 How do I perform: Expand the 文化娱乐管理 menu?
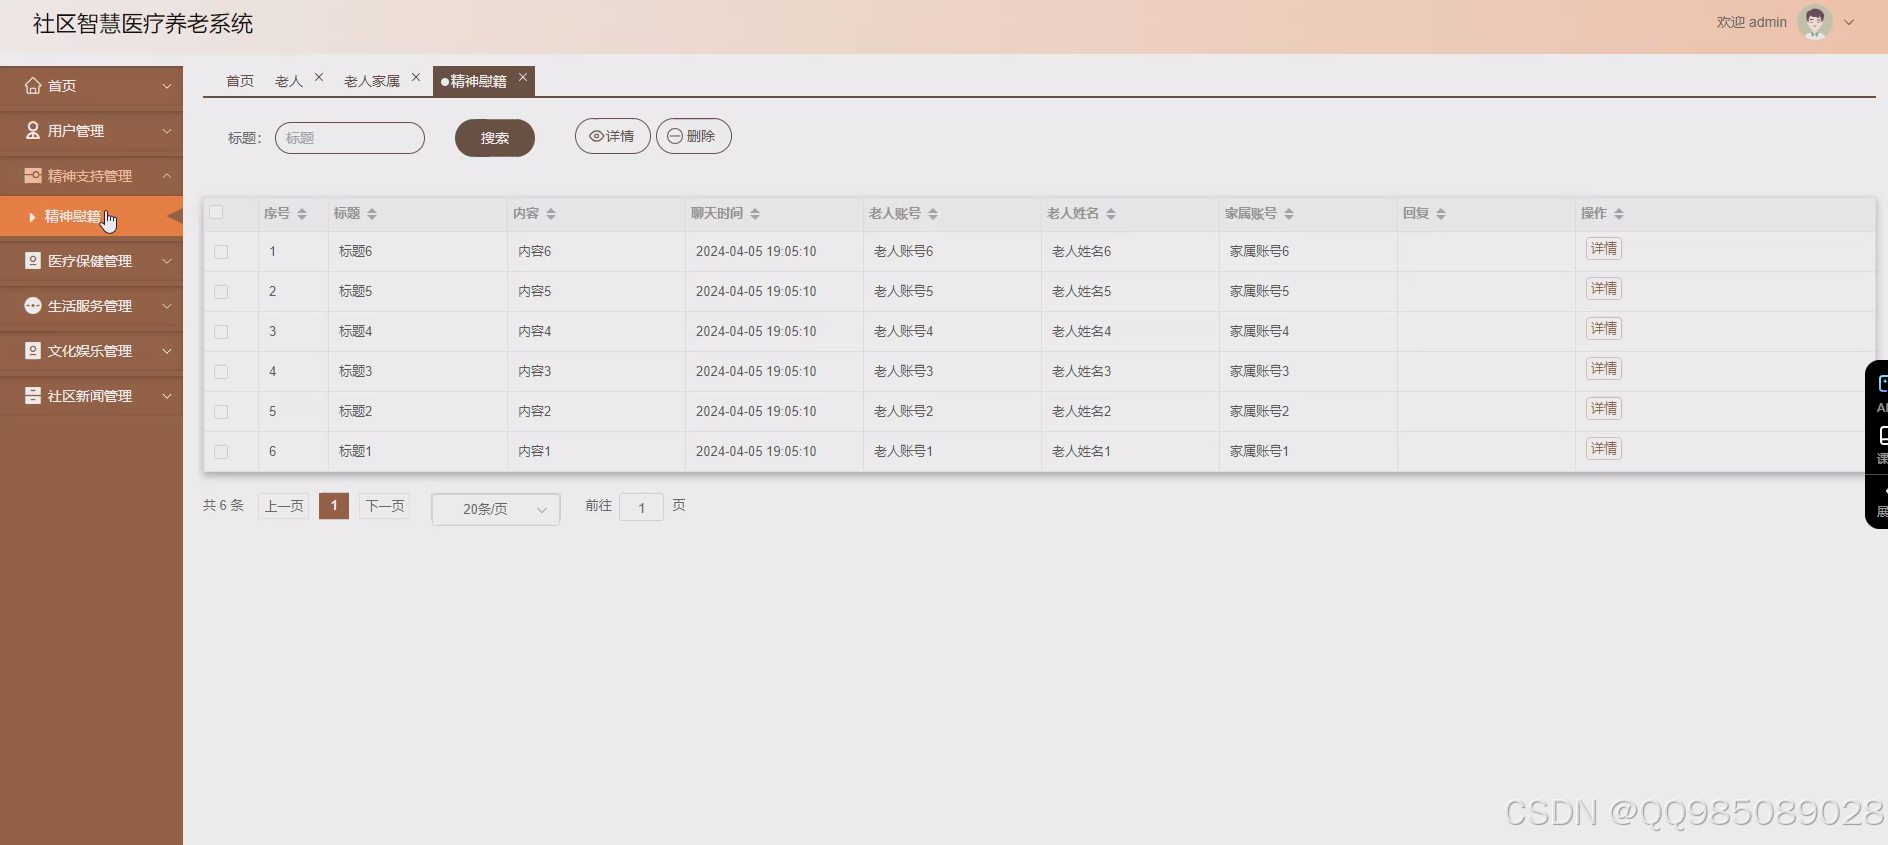click(x=167, y=351)
